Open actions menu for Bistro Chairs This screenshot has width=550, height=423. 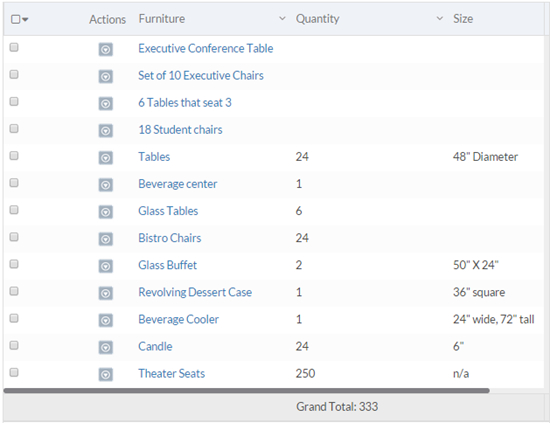tap(106, 239)
